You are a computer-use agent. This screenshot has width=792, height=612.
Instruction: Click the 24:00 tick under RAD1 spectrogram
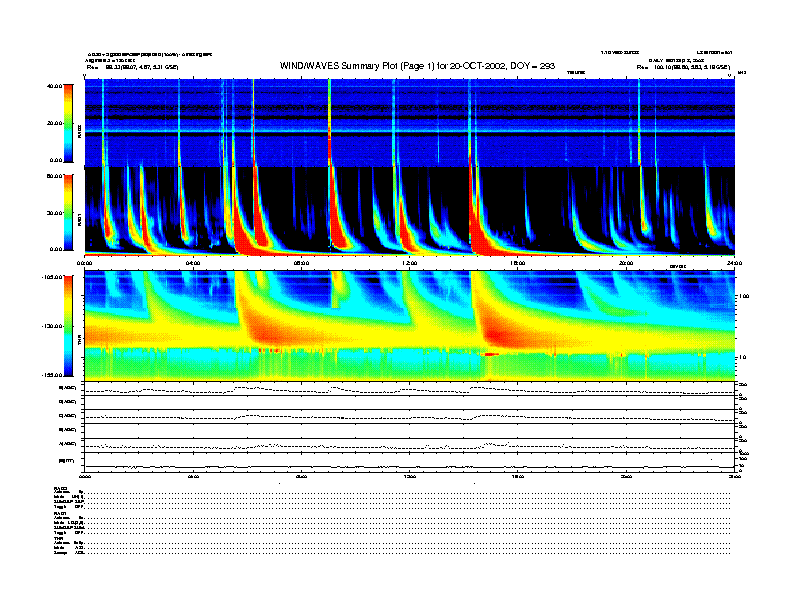734,263
